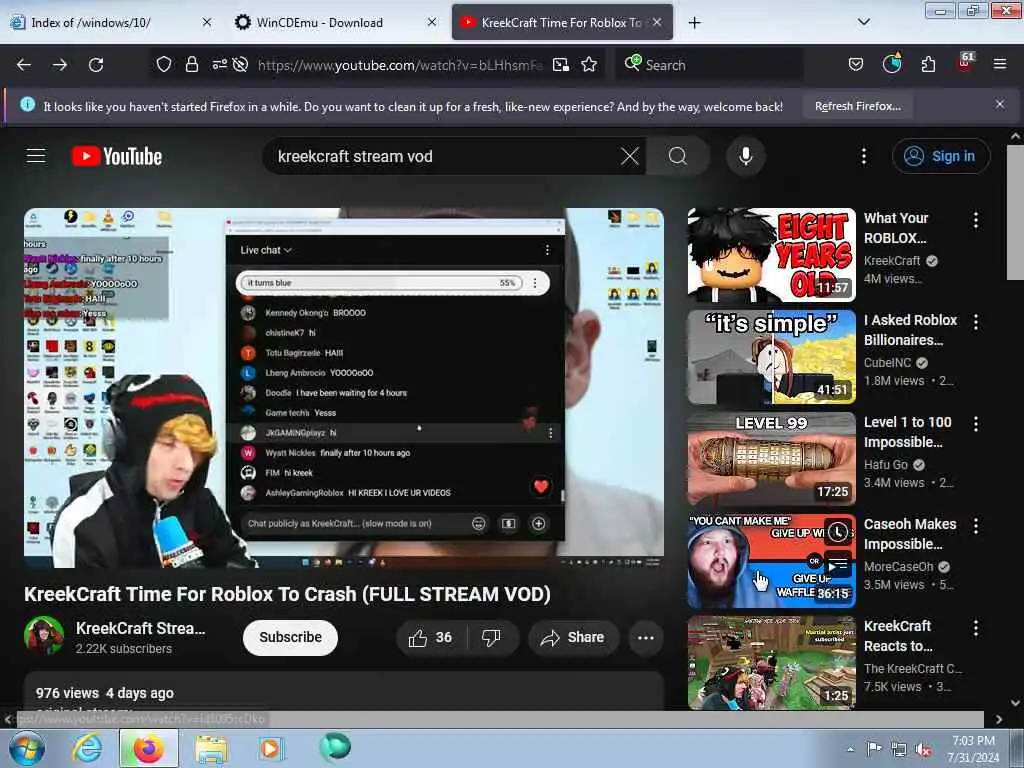1024x768 pixels.
Task: Click the autoplay blocked icon
Action: pyautogui.click(x=240, y=64)
